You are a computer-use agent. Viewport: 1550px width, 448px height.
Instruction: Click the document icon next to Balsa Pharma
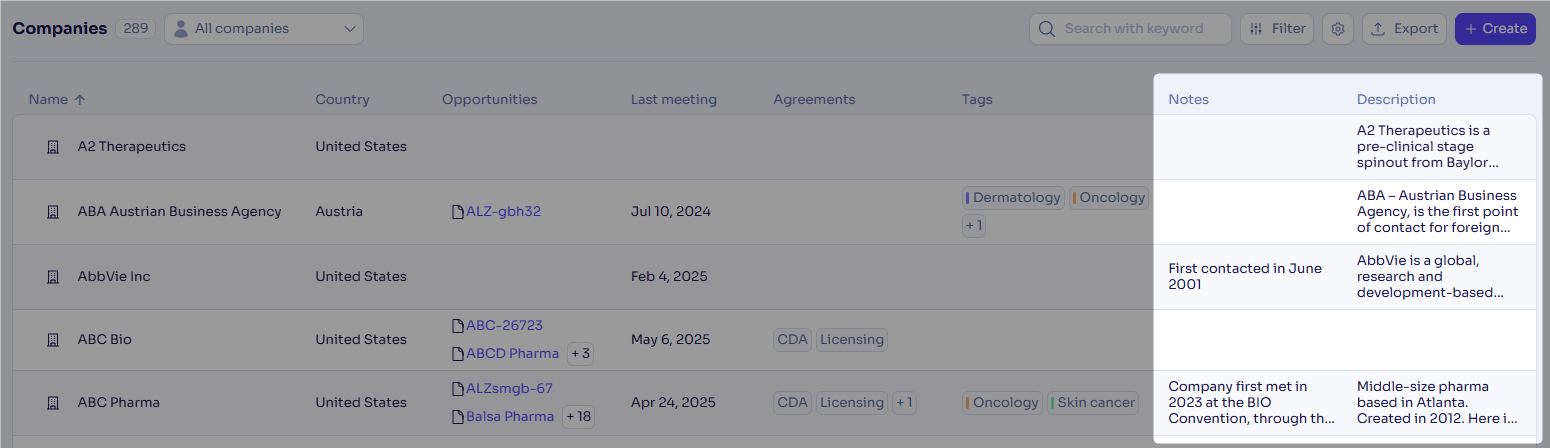tap(458, 417)
